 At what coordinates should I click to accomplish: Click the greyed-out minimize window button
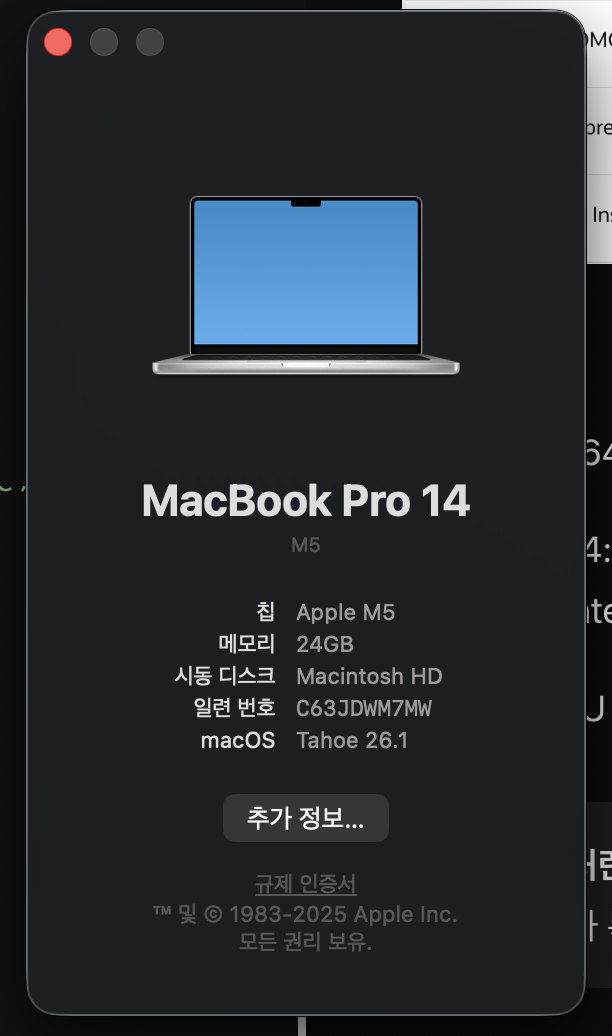104,42
